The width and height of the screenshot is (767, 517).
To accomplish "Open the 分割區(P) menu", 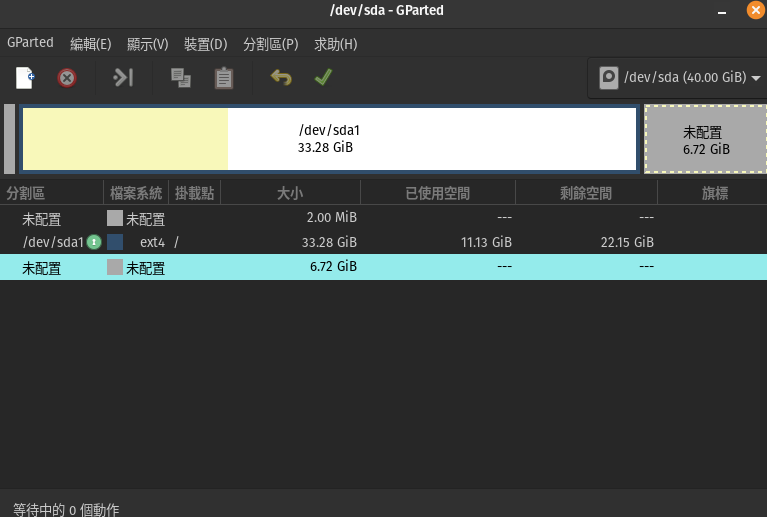I will [x=271, y=44].
